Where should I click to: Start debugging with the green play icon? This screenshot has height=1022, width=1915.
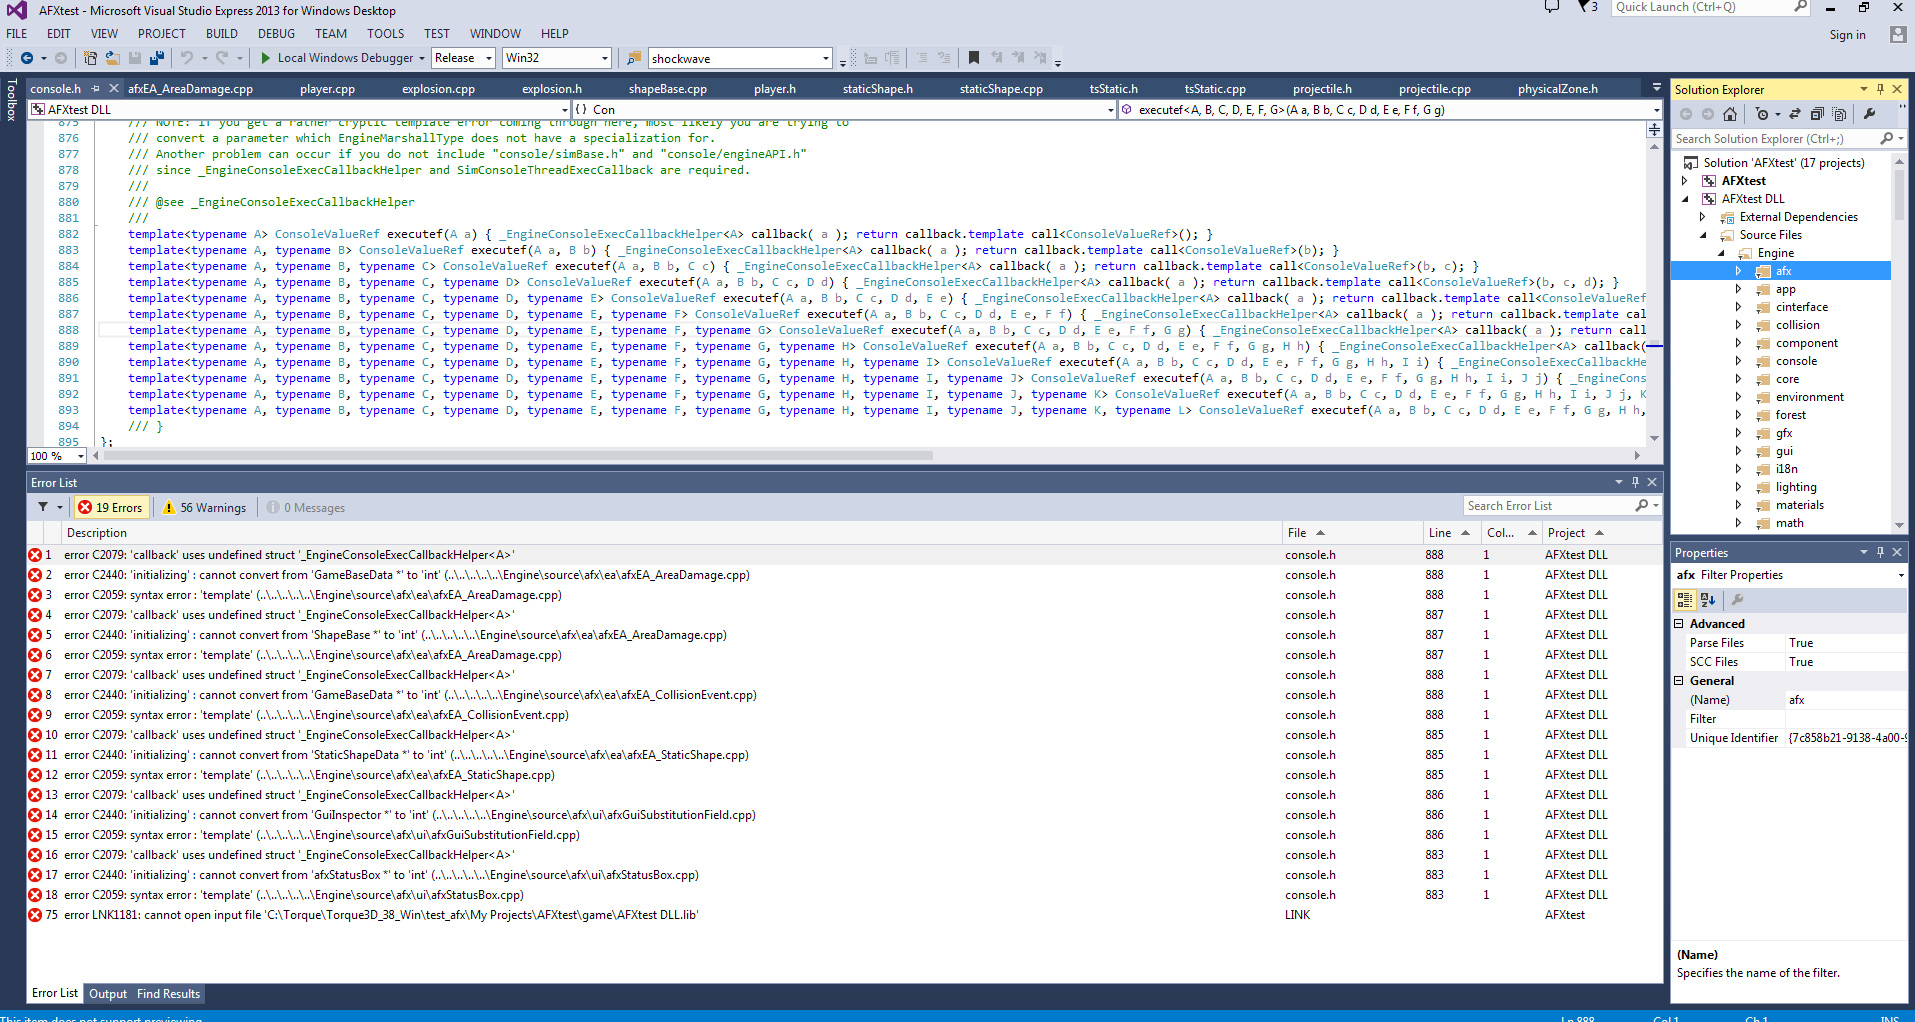click(x=266, y=58)
